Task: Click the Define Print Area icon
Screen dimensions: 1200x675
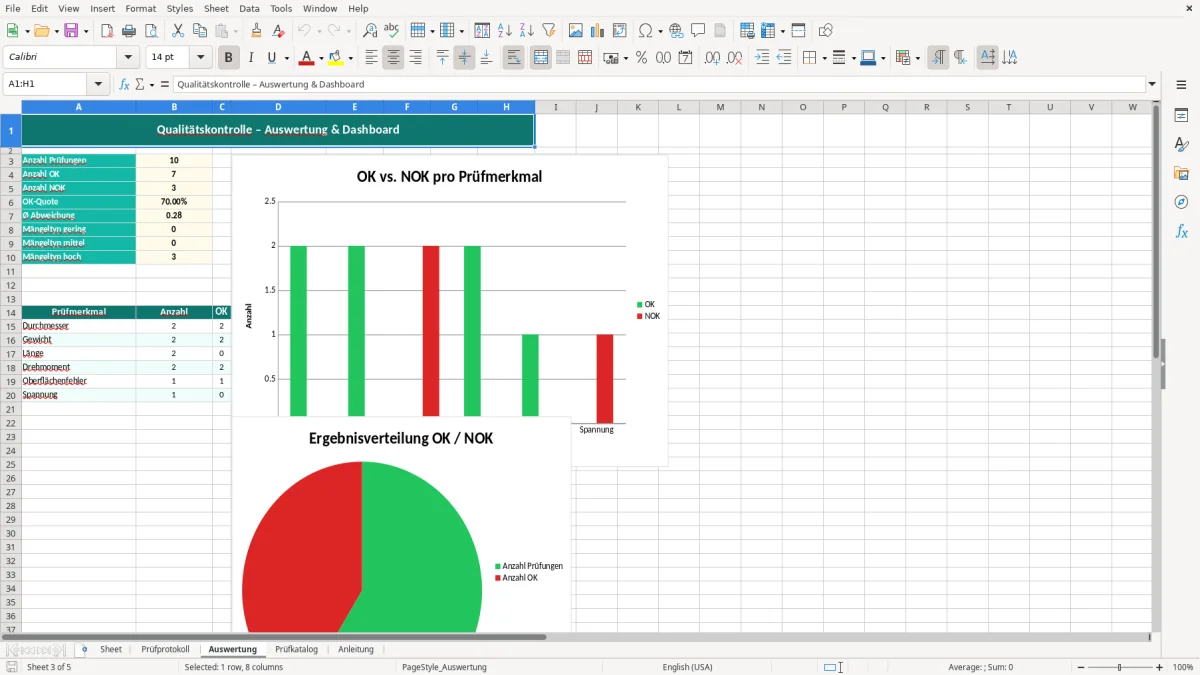Action: [747, 31]
